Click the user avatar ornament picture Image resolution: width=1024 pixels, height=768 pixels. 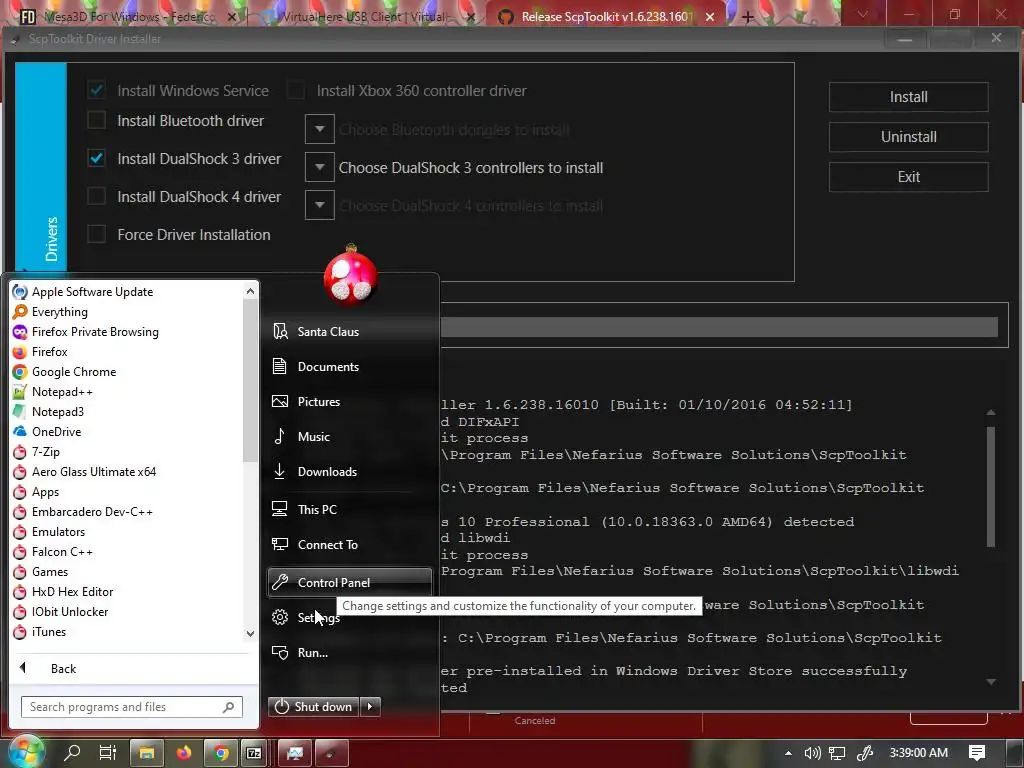[x=351, y=277]
